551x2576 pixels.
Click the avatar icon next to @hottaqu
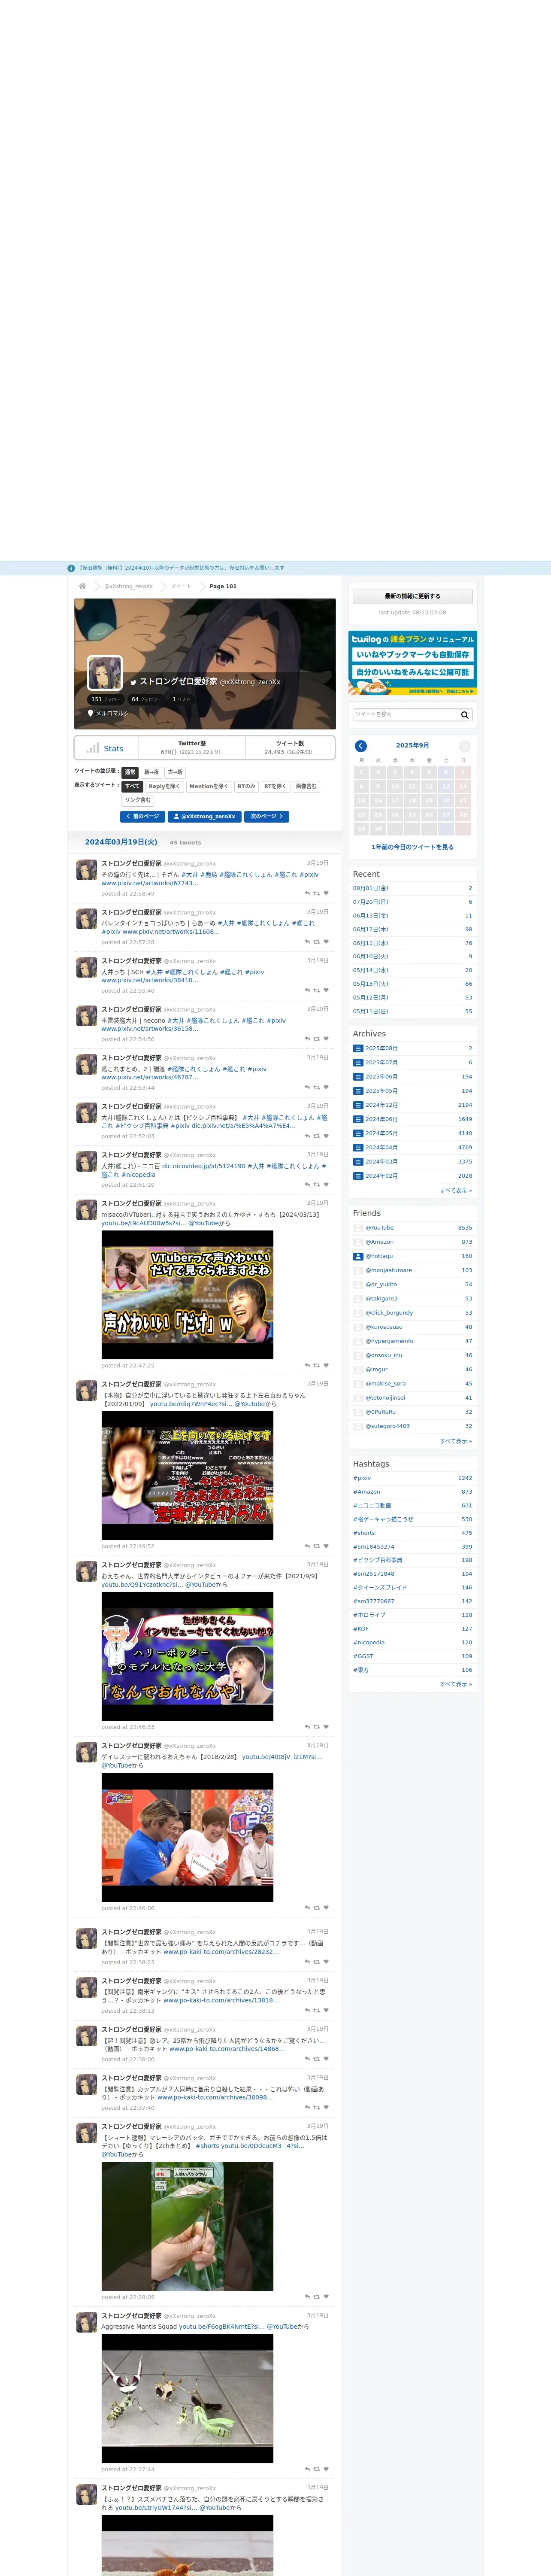(358, 1256)
